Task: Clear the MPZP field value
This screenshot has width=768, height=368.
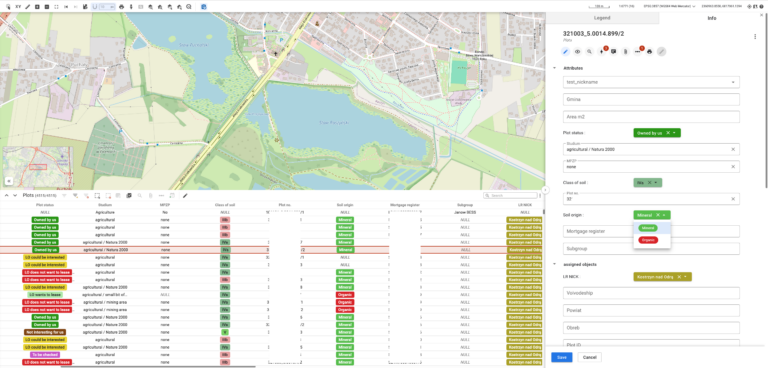Action: click(733, 167)
